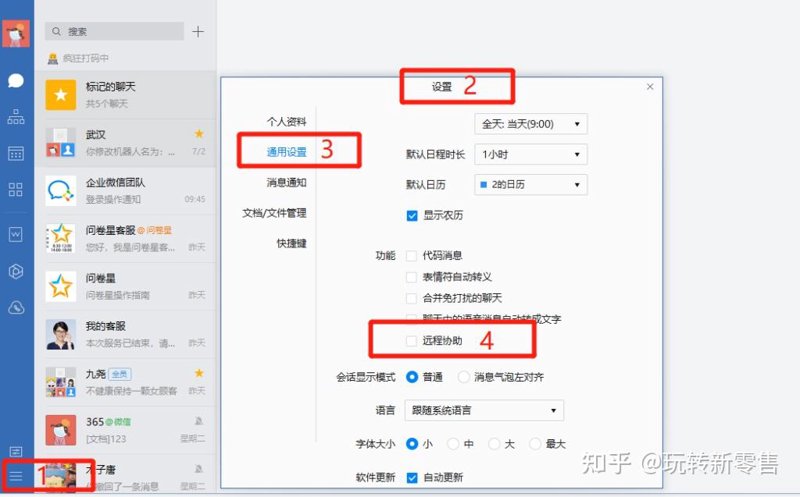Enable the 表情符自动转义 checkbox
Viewport: 800px width, 497px height.
(411, 277)
